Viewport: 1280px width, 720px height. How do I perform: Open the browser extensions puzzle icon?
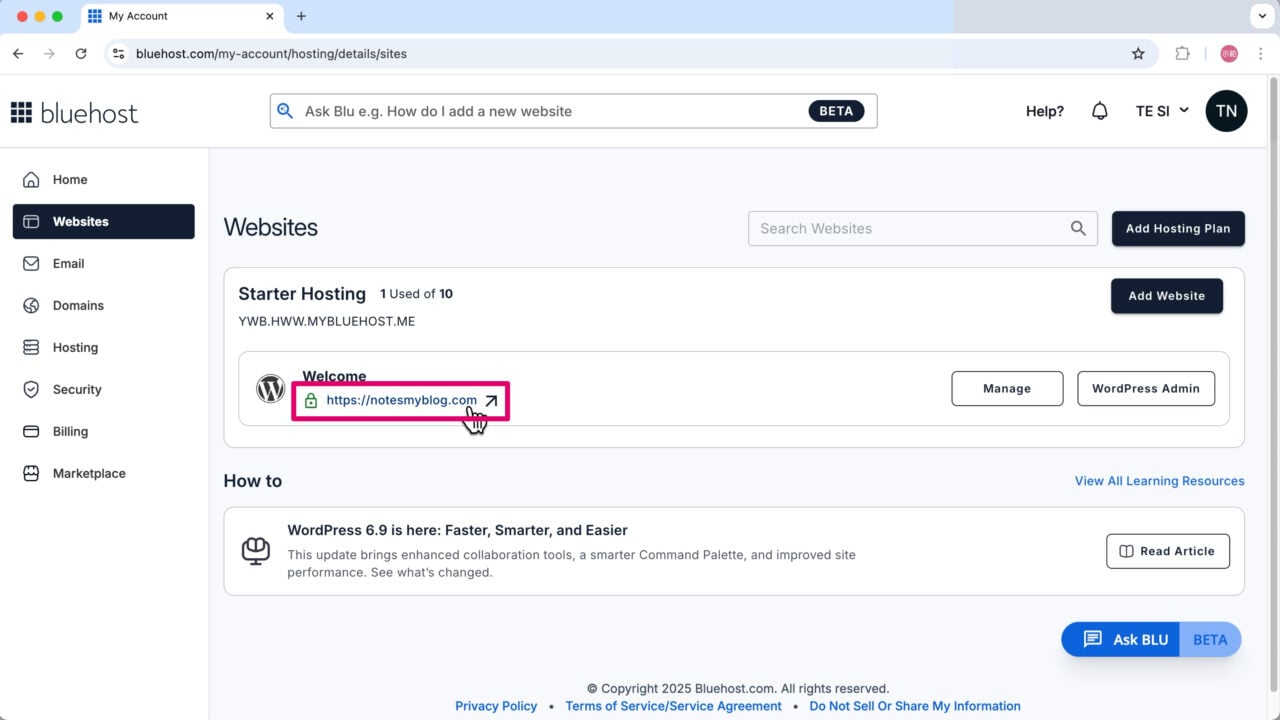pos(1182,54)
